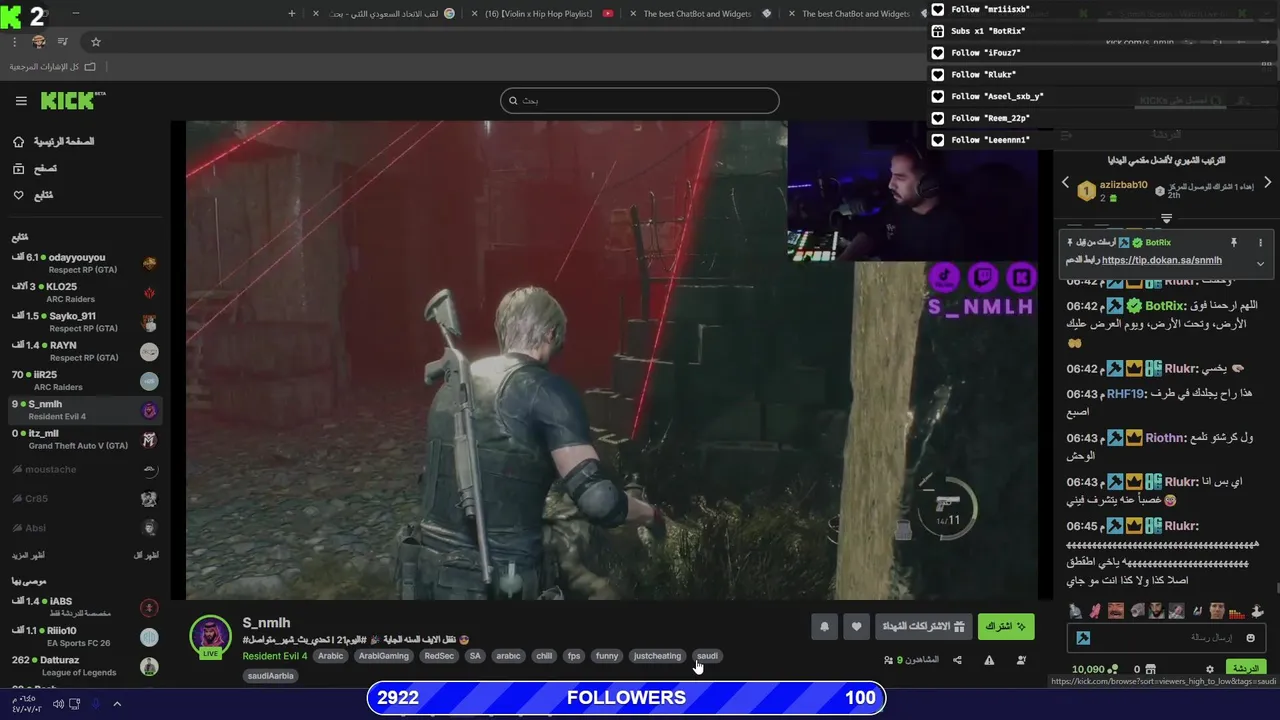
Task: Click the search box in Kick header
Action: [640, 100]
